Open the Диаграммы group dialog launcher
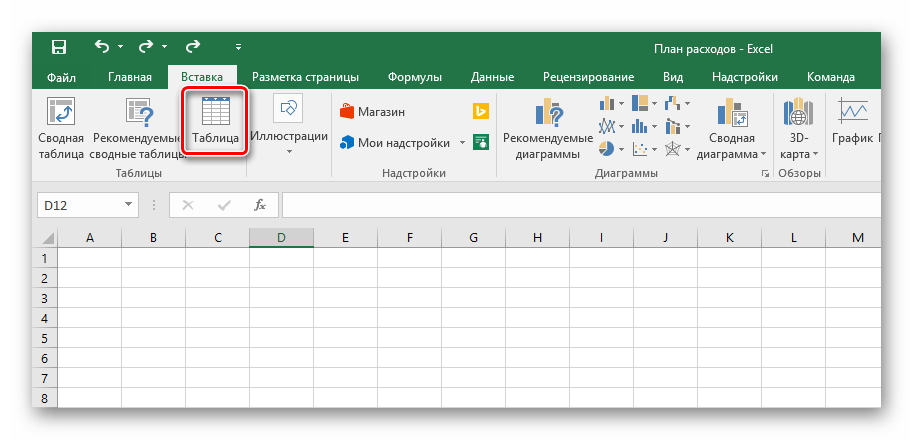The image size is (913, 440). coord(765,174)
